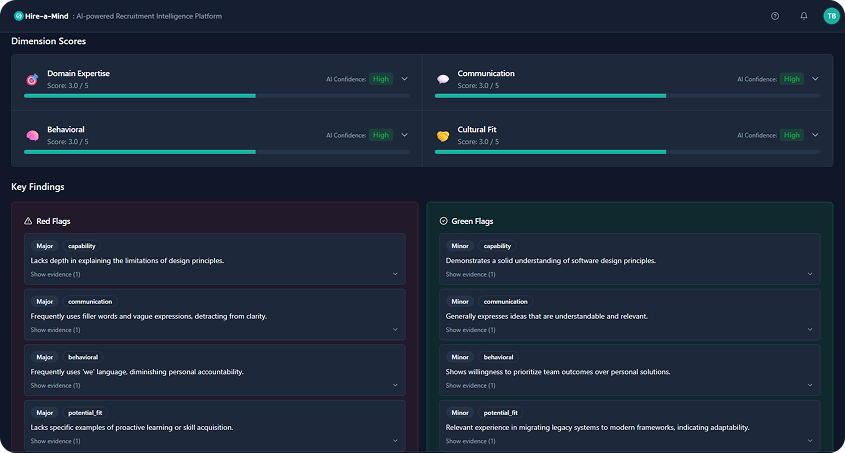
Task: Click the Communication score progress bar
Action: click(627, 96)
